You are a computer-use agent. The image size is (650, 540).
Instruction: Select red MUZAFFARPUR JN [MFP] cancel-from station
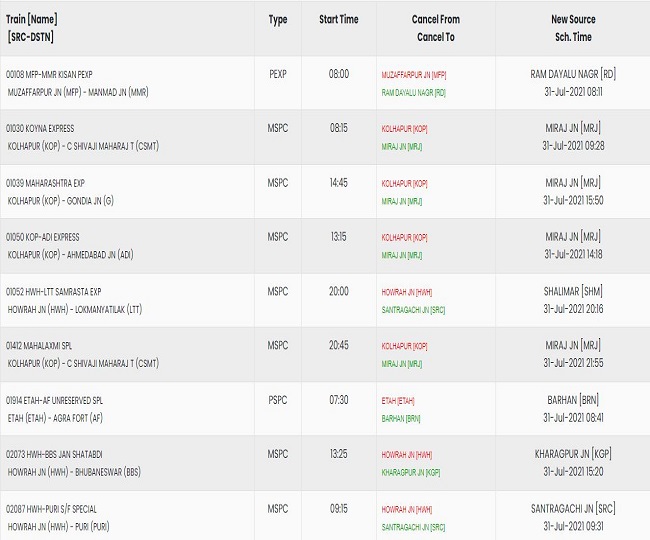(414, 75)
